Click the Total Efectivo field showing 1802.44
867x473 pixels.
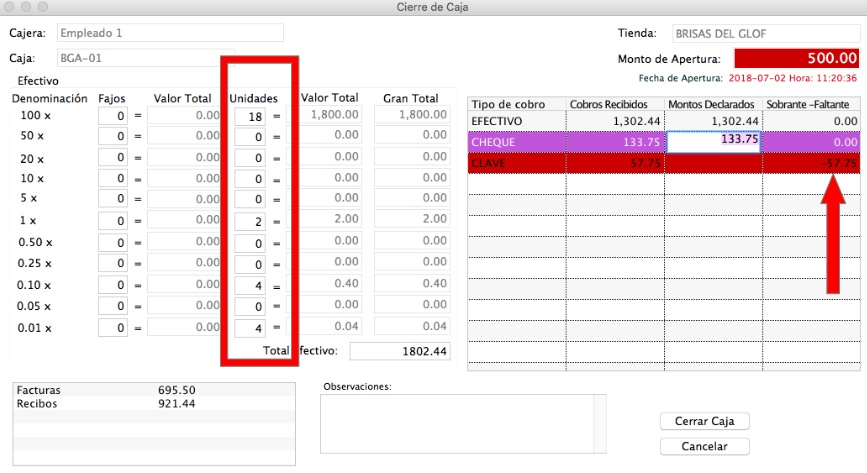[x=400, y=351]
